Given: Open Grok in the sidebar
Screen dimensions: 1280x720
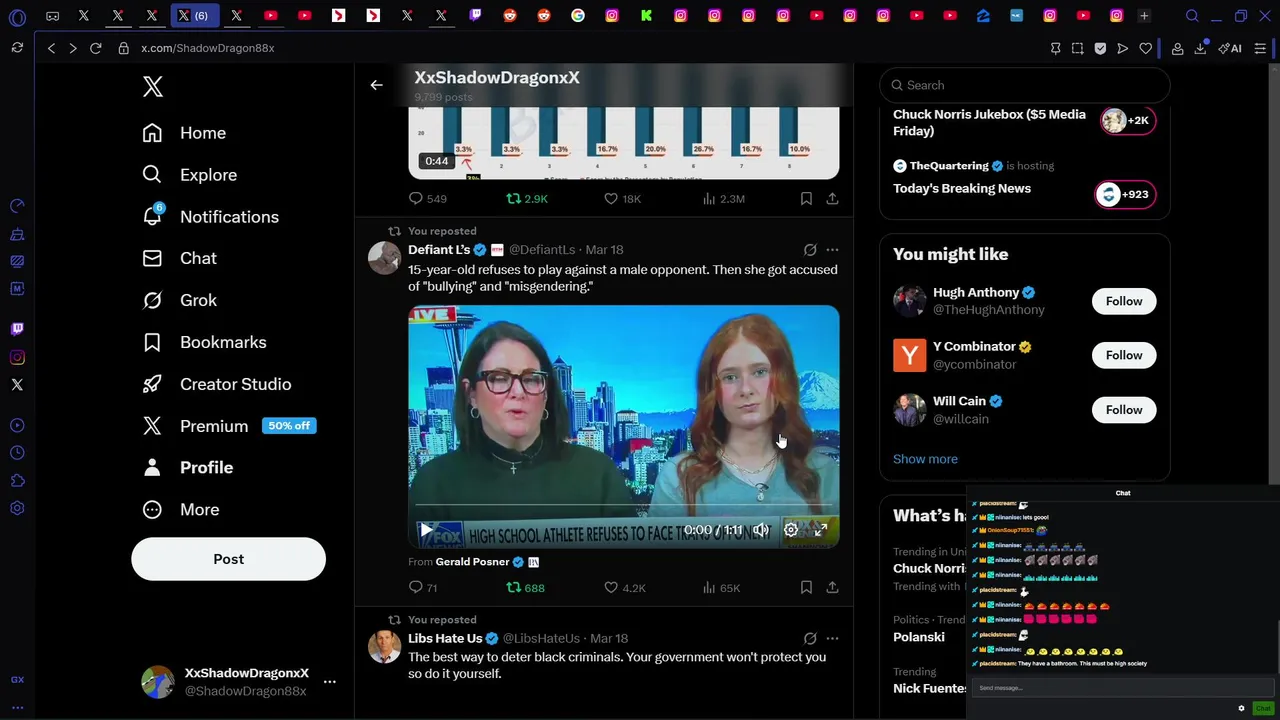Looking at the screenshot, I should 180,300.
